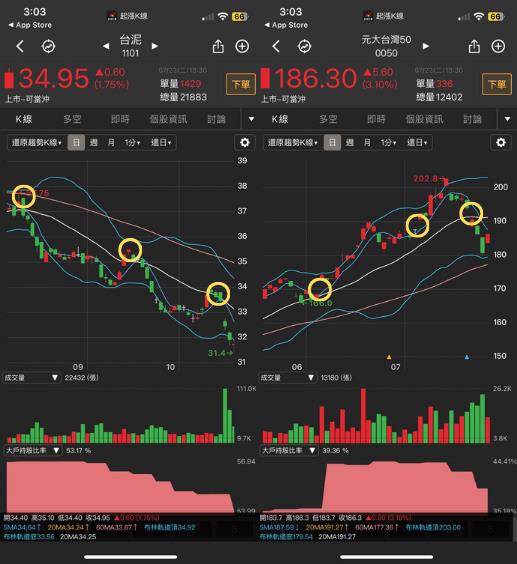The image size is (517, 564).
Task: Select 日 period on 元大台灣50 chart
Action: [x=332, y=142]
